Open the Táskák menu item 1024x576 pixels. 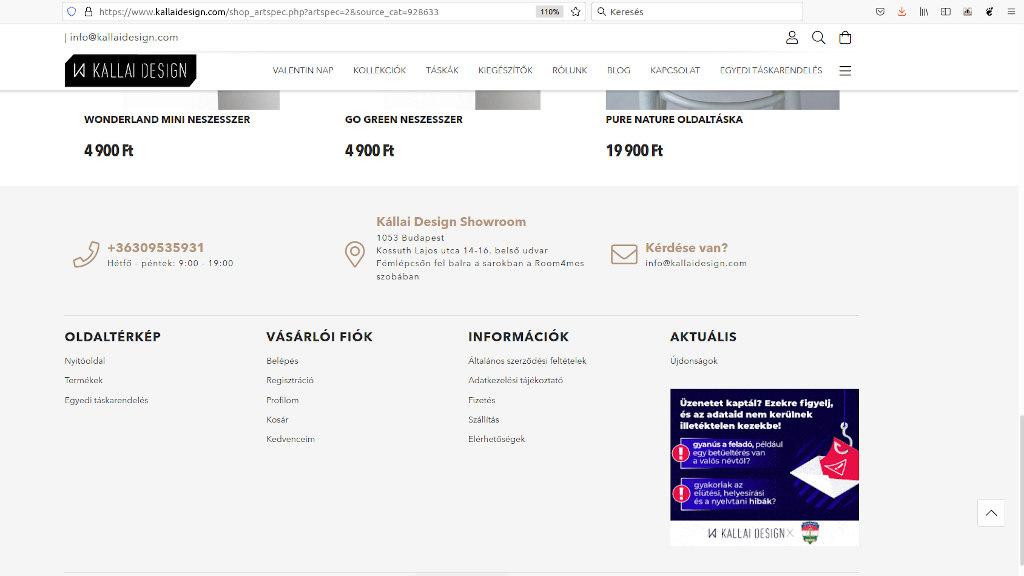coord(442,71)
